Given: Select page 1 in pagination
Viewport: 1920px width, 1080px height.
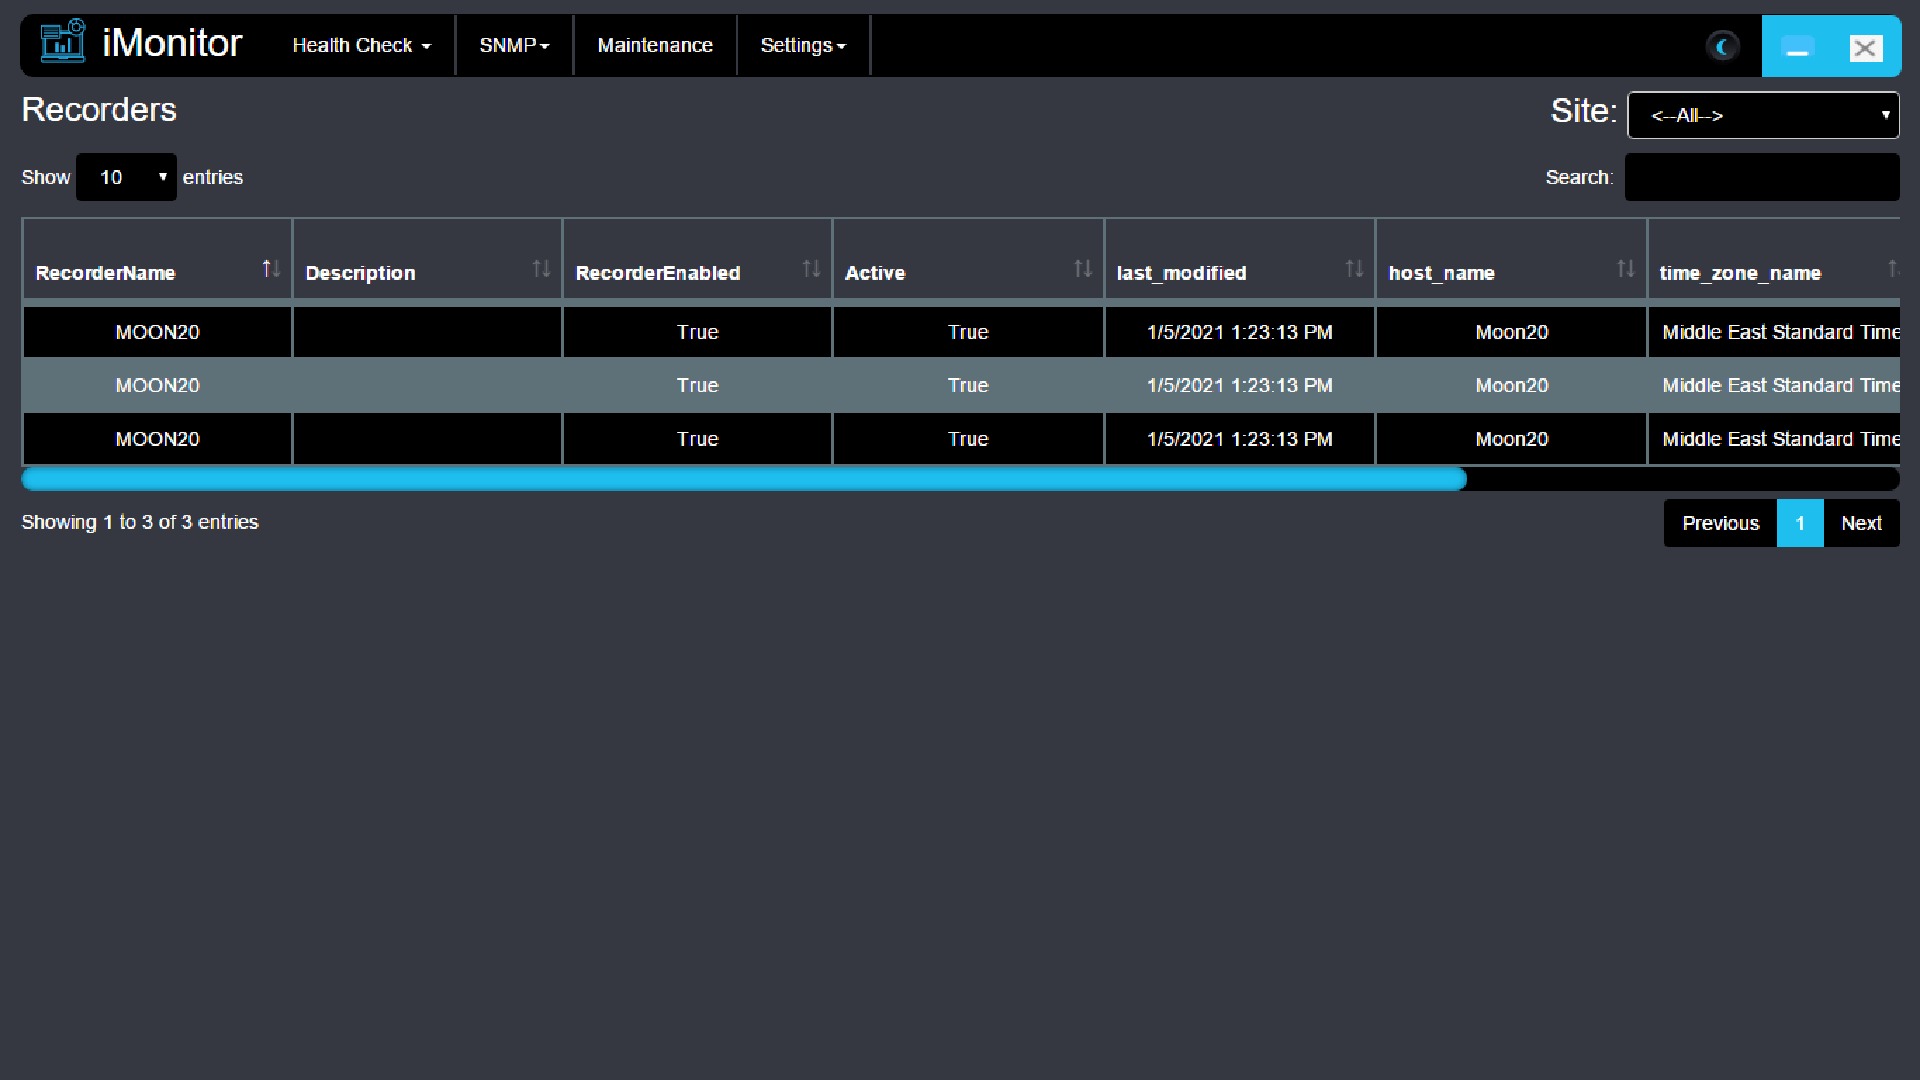Looking at the screenshot, I should [1800, 523].
